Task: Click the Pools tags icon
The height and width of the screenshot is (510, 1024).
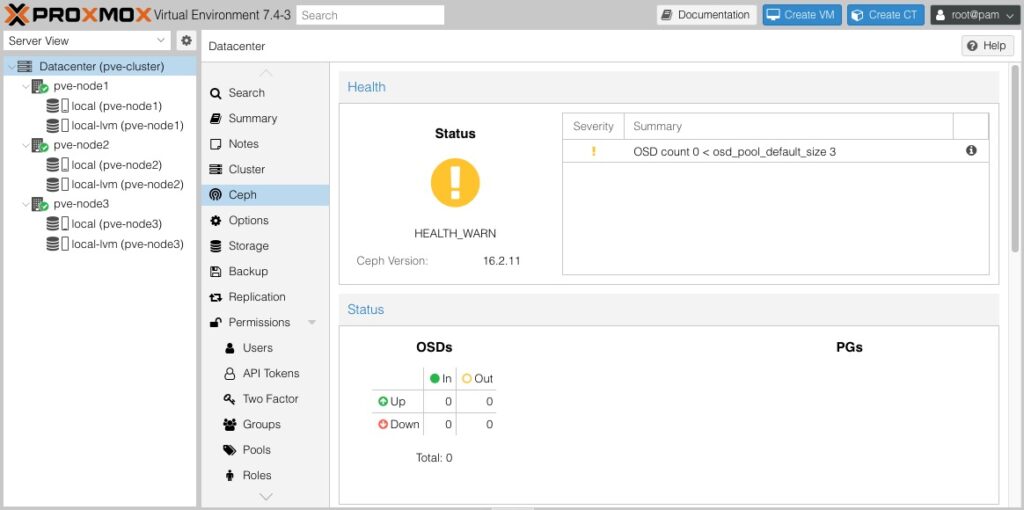Action: (229, 450)
